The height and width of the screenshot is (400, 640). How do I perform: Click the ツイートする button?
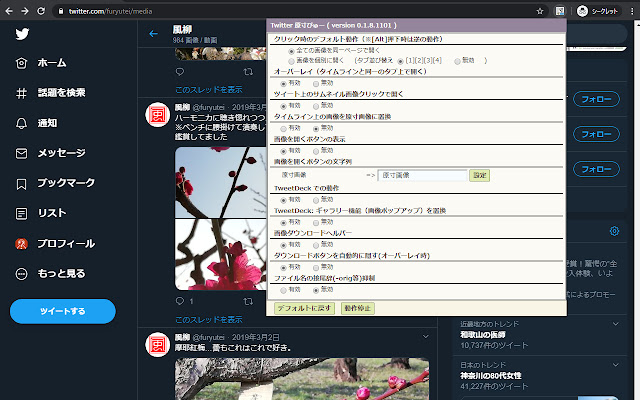click(62, 311)
